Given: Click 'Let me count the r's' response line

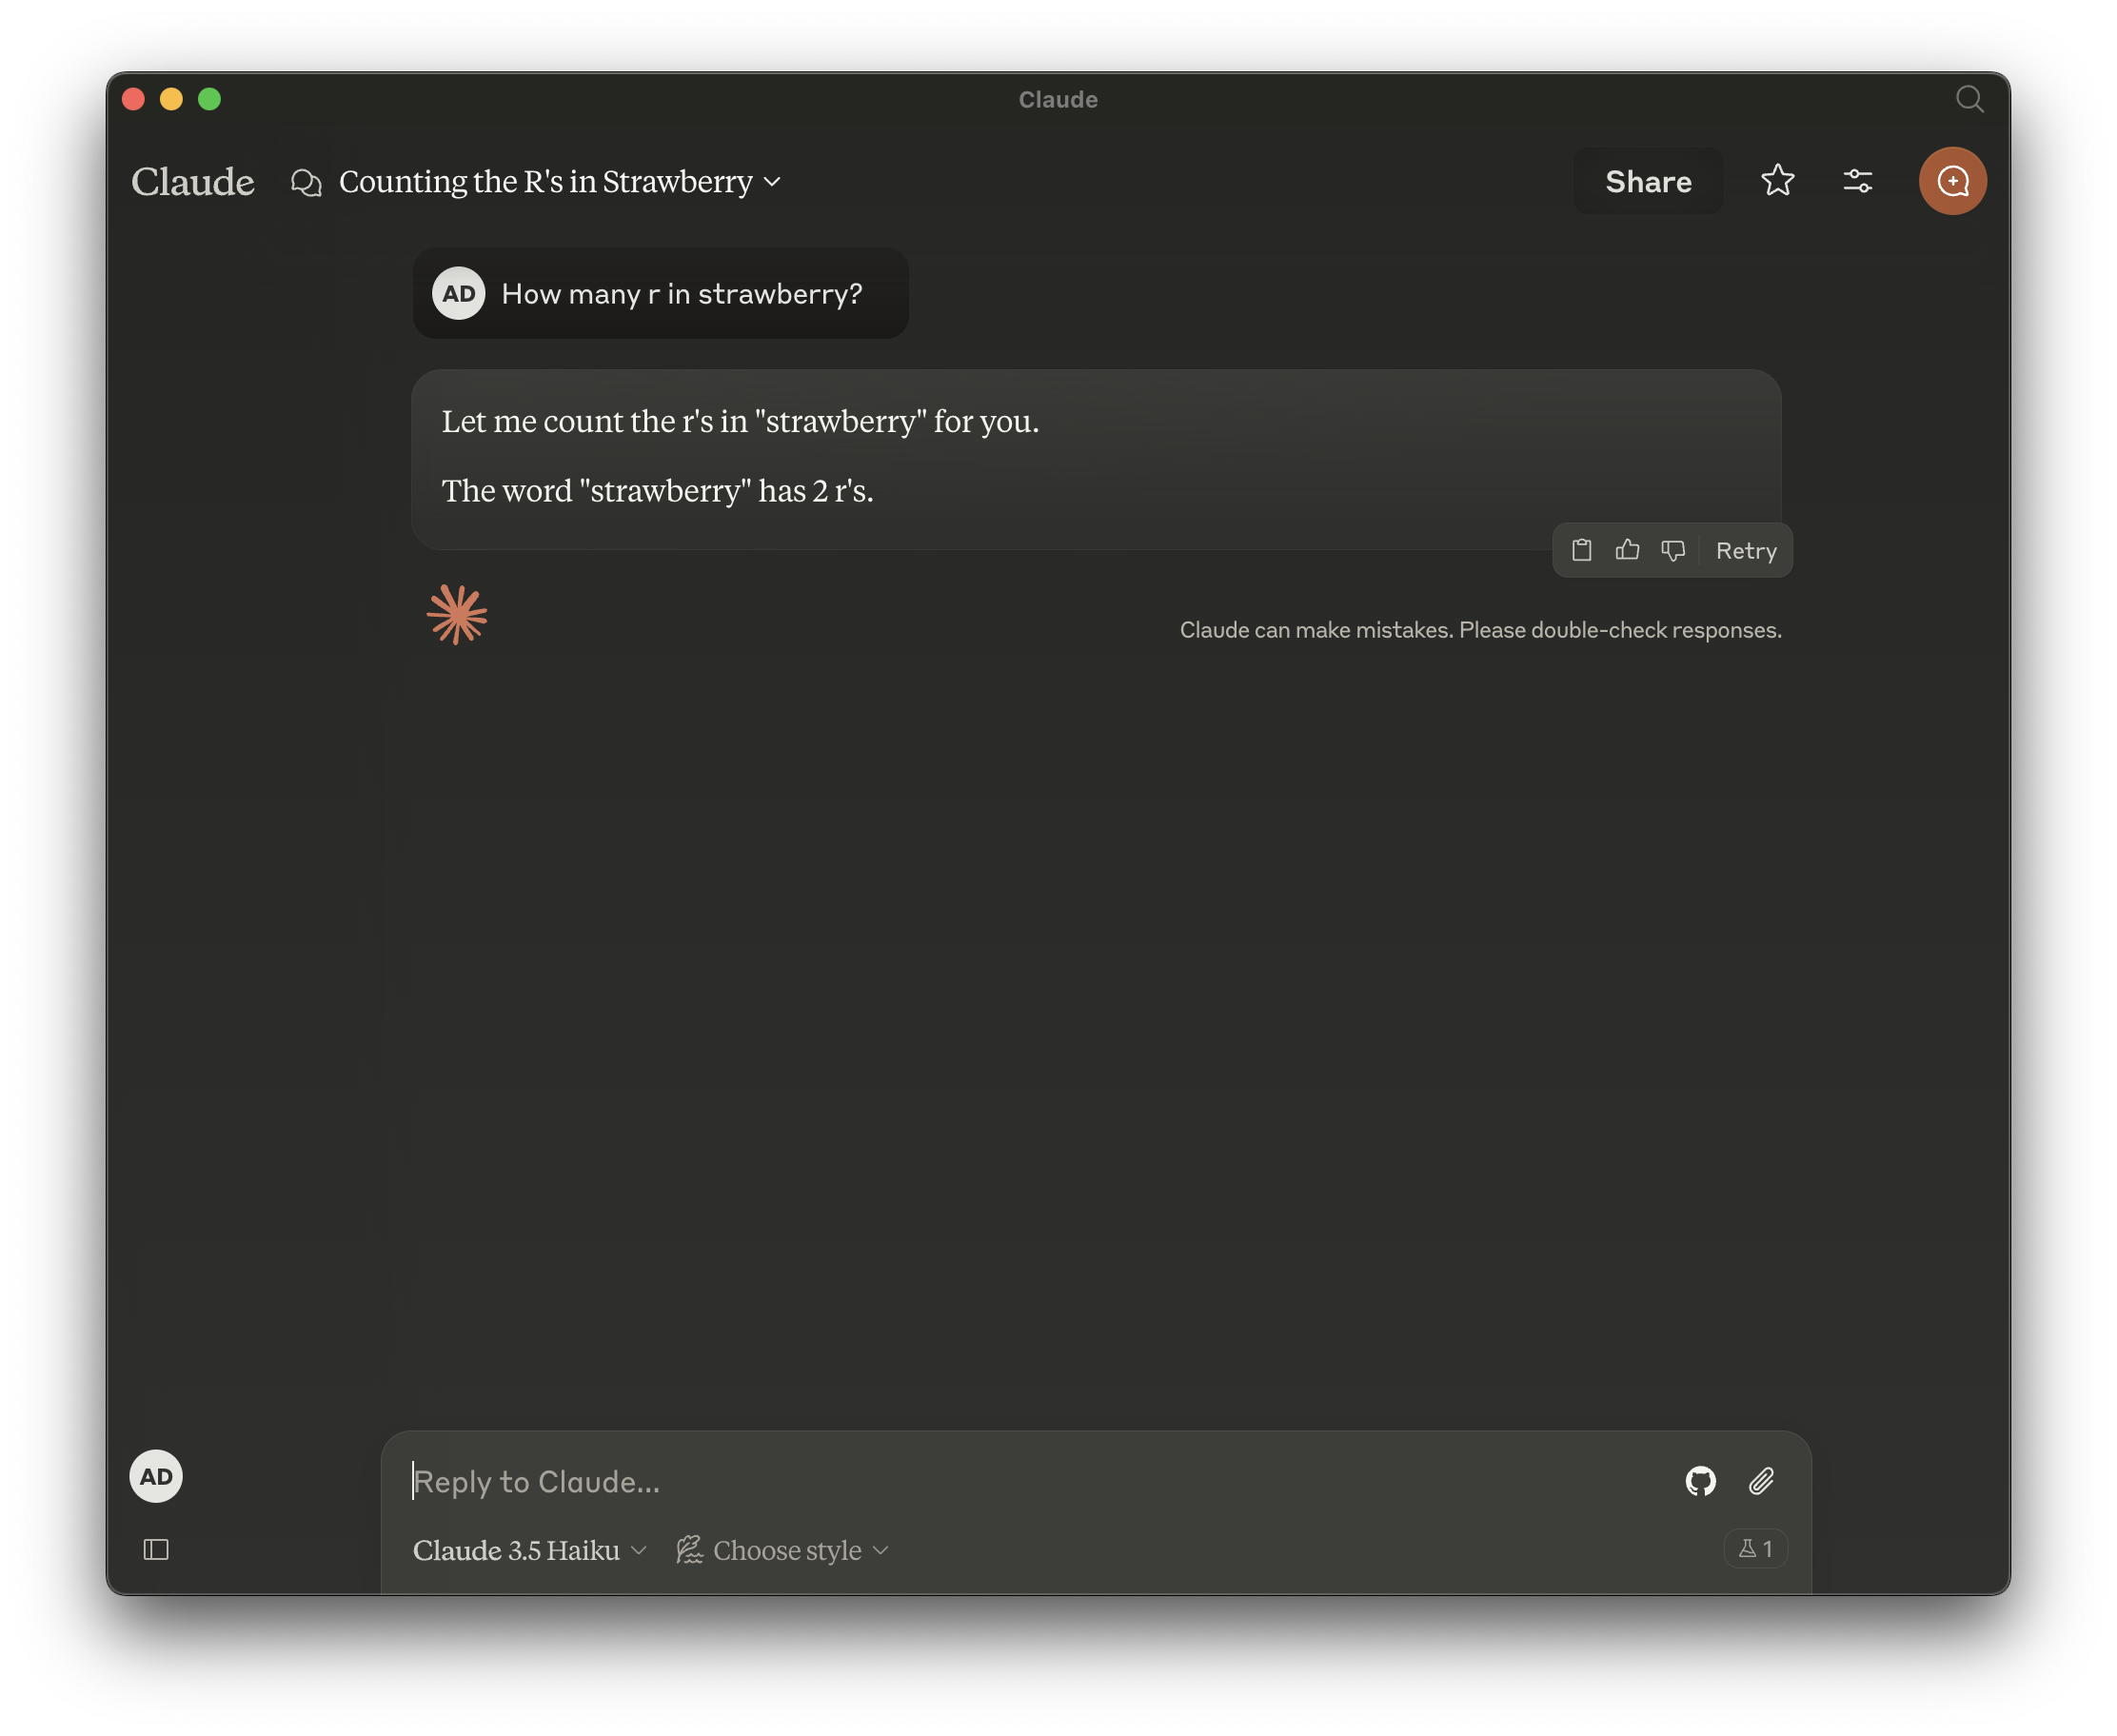Looking at the screenshot, I should [x=740, y=422].
